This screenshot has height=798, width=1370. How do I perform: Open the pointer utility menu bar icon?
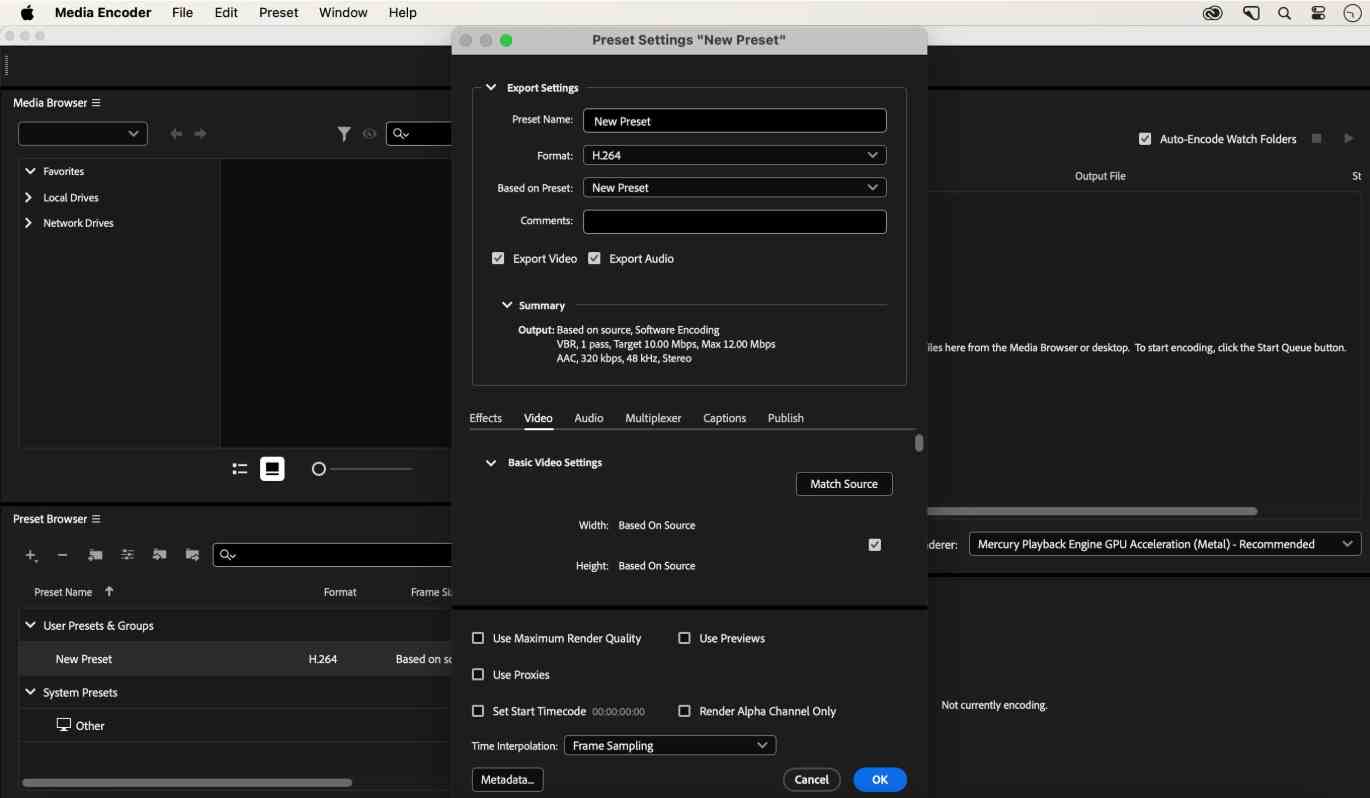click(1251, 13)
